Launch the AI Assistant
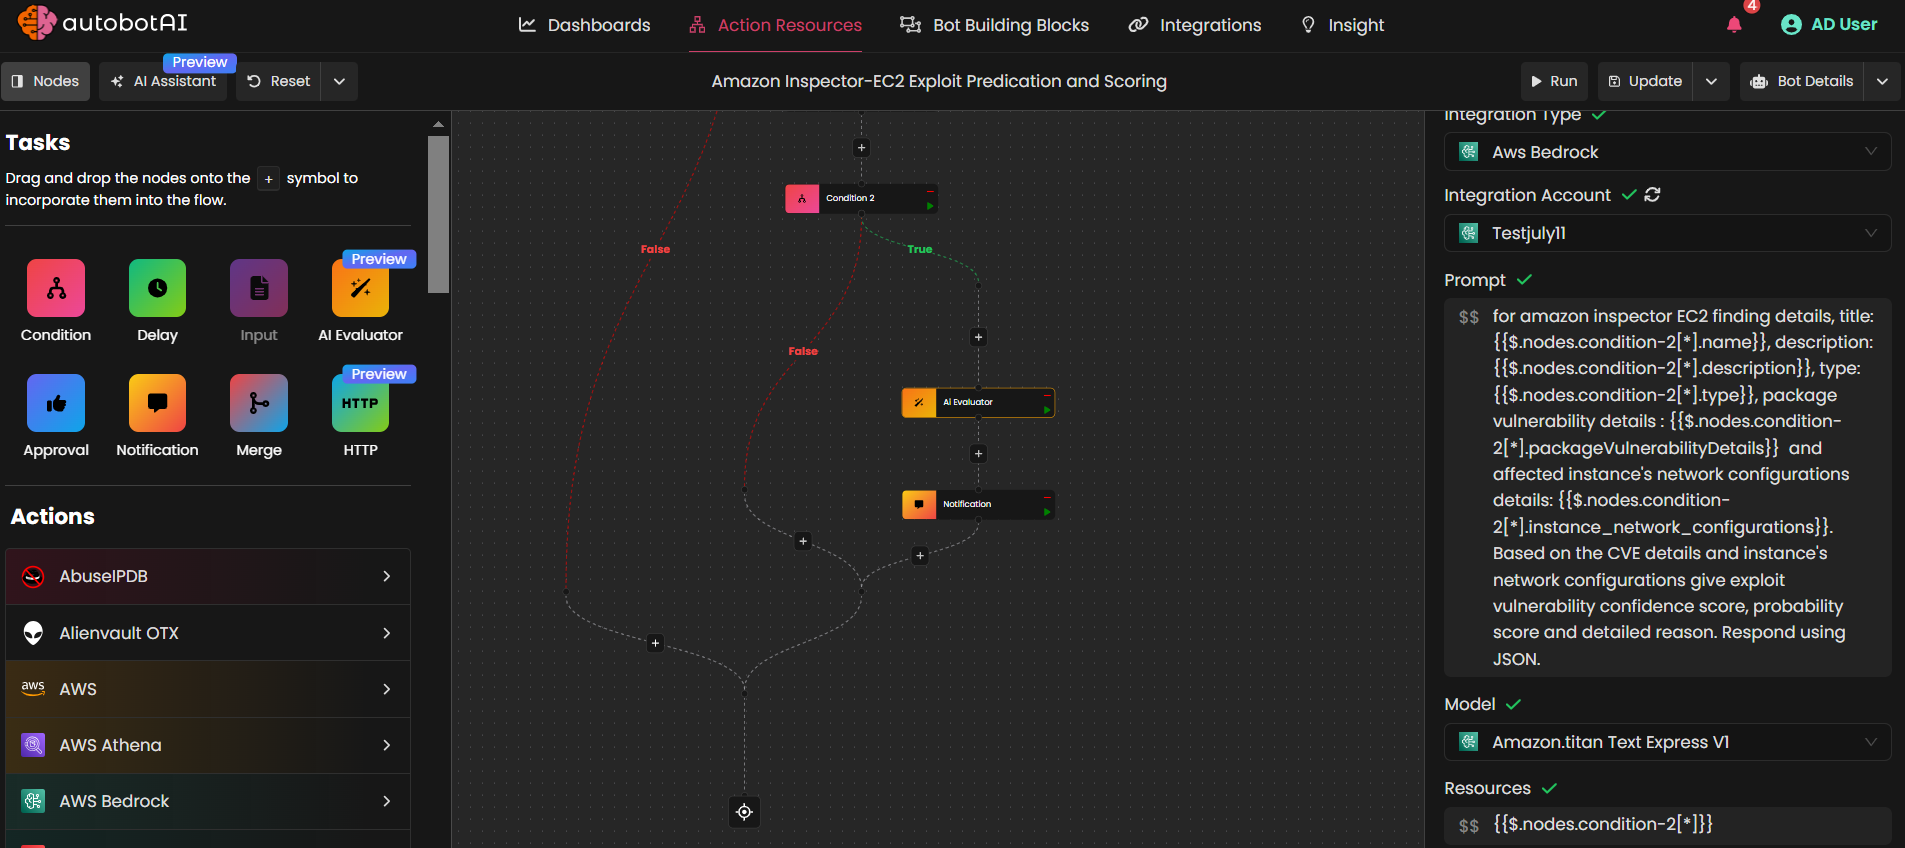The image size is (1905, 848). [x=163, y=81]
